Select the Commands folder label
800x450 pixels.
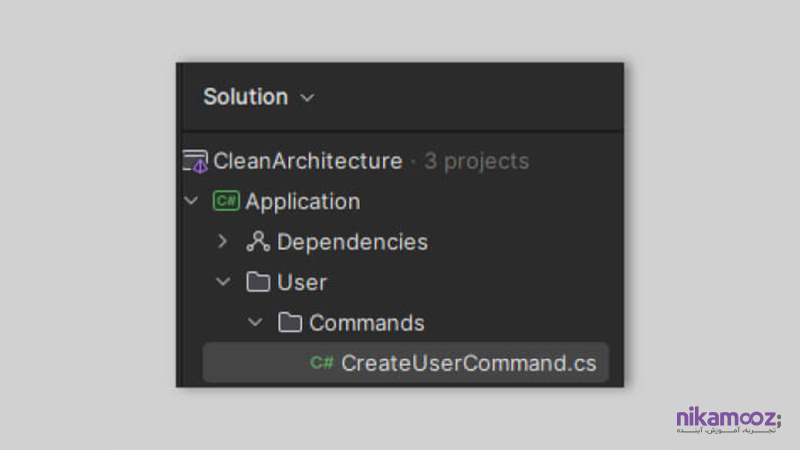(x=366, y=323)
